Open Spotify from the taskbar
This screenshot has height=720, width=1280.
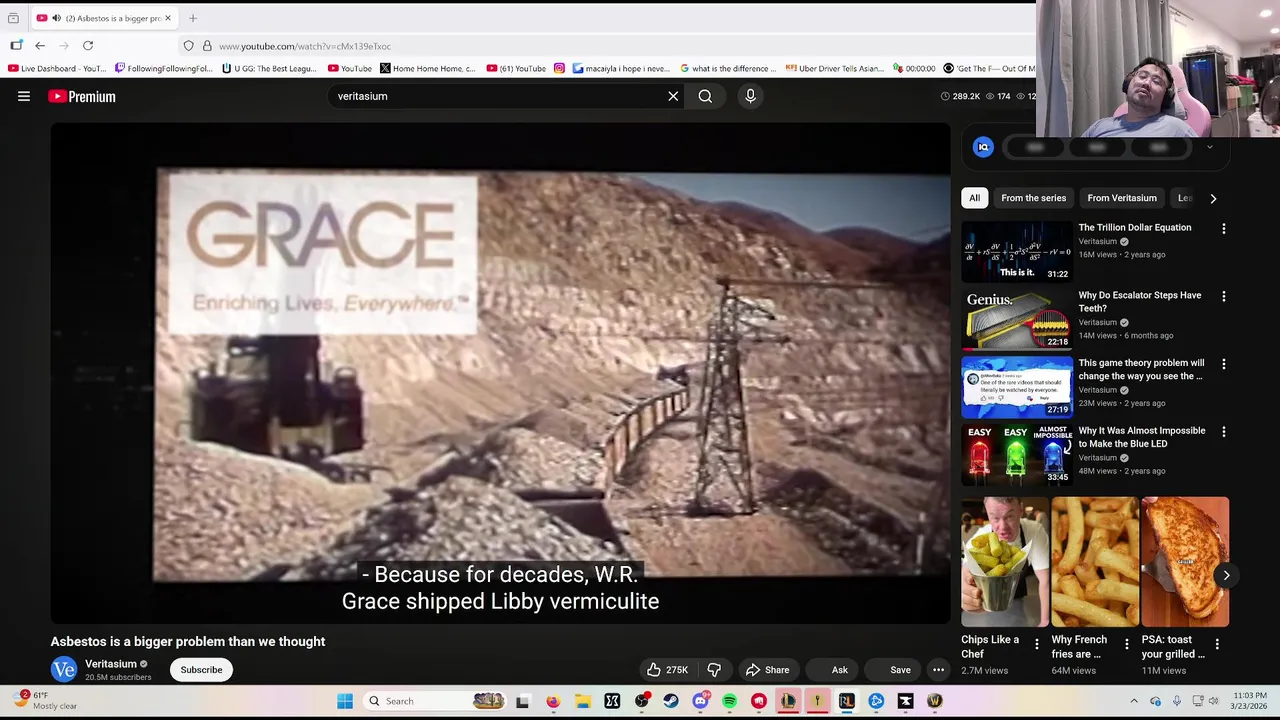729,701
